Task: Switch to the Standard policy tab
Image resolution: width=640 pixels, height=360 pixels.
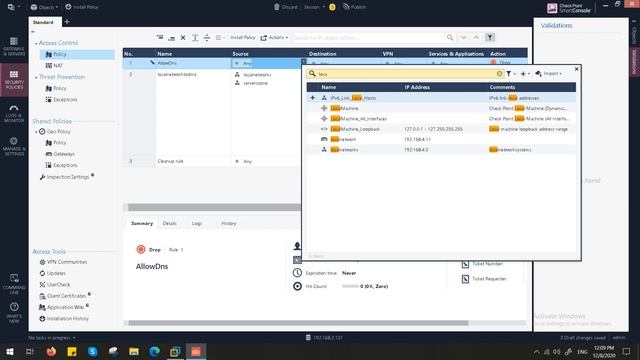Action: 43,22
